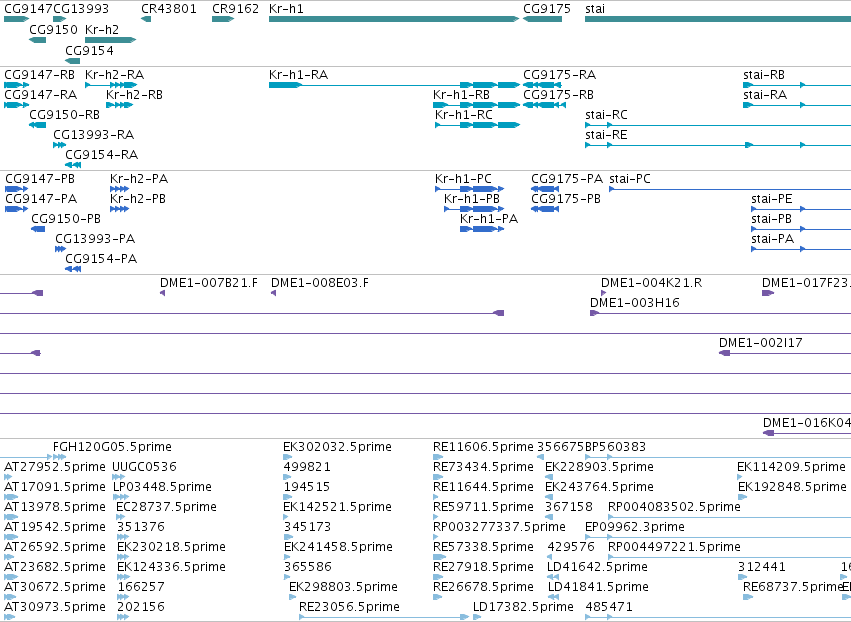Click the Kr-h1-RA transcript label

click(299, 74)
